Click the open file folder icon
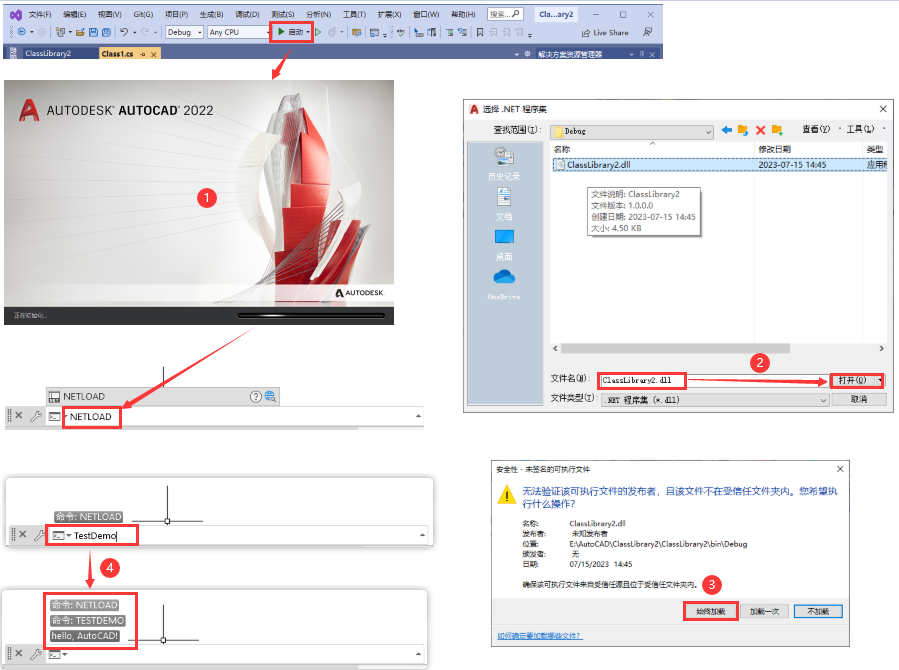Viewport: 899px width, 670px height. coord(80,32)
